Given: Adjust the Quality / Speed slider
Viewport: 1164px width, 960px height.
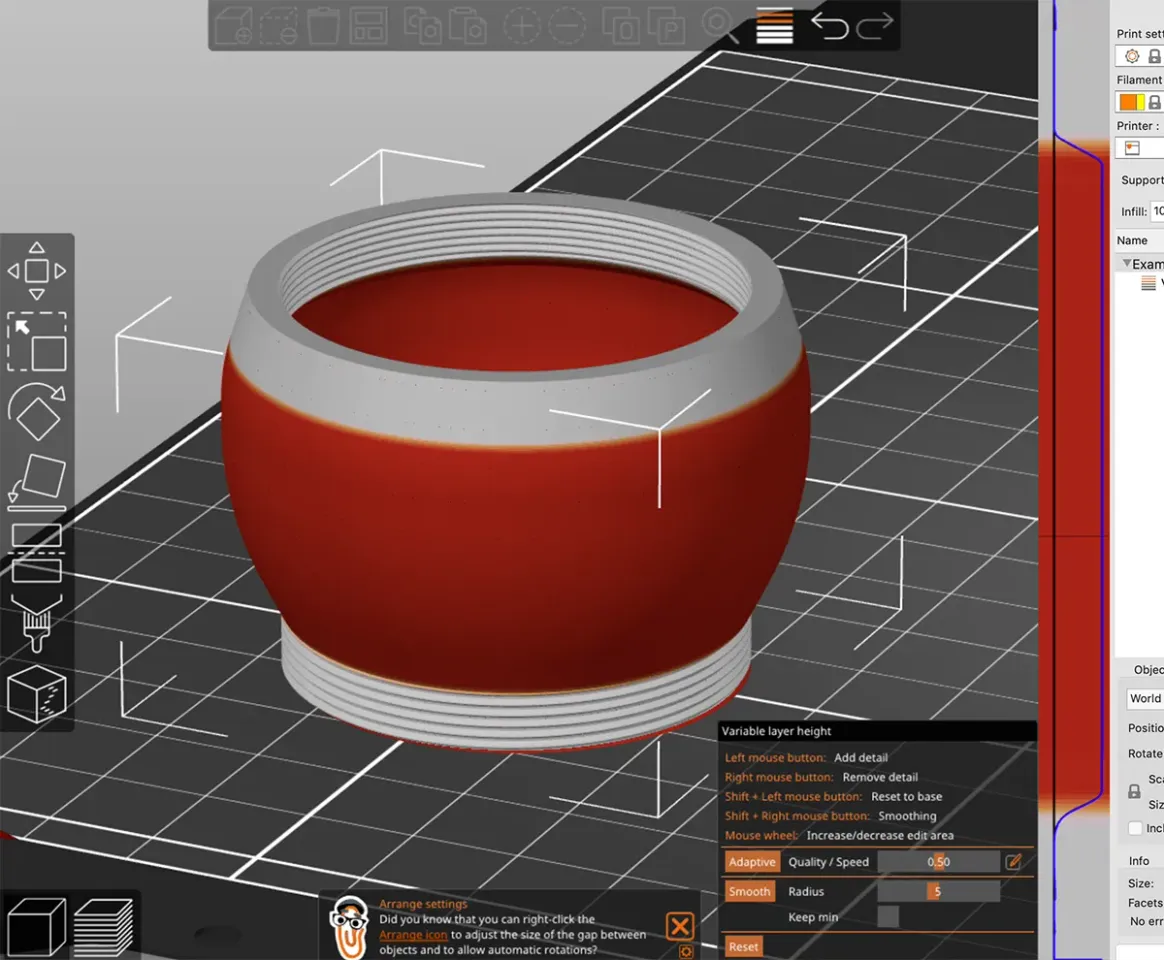Looking at the screenshot, I should [938, 862].
